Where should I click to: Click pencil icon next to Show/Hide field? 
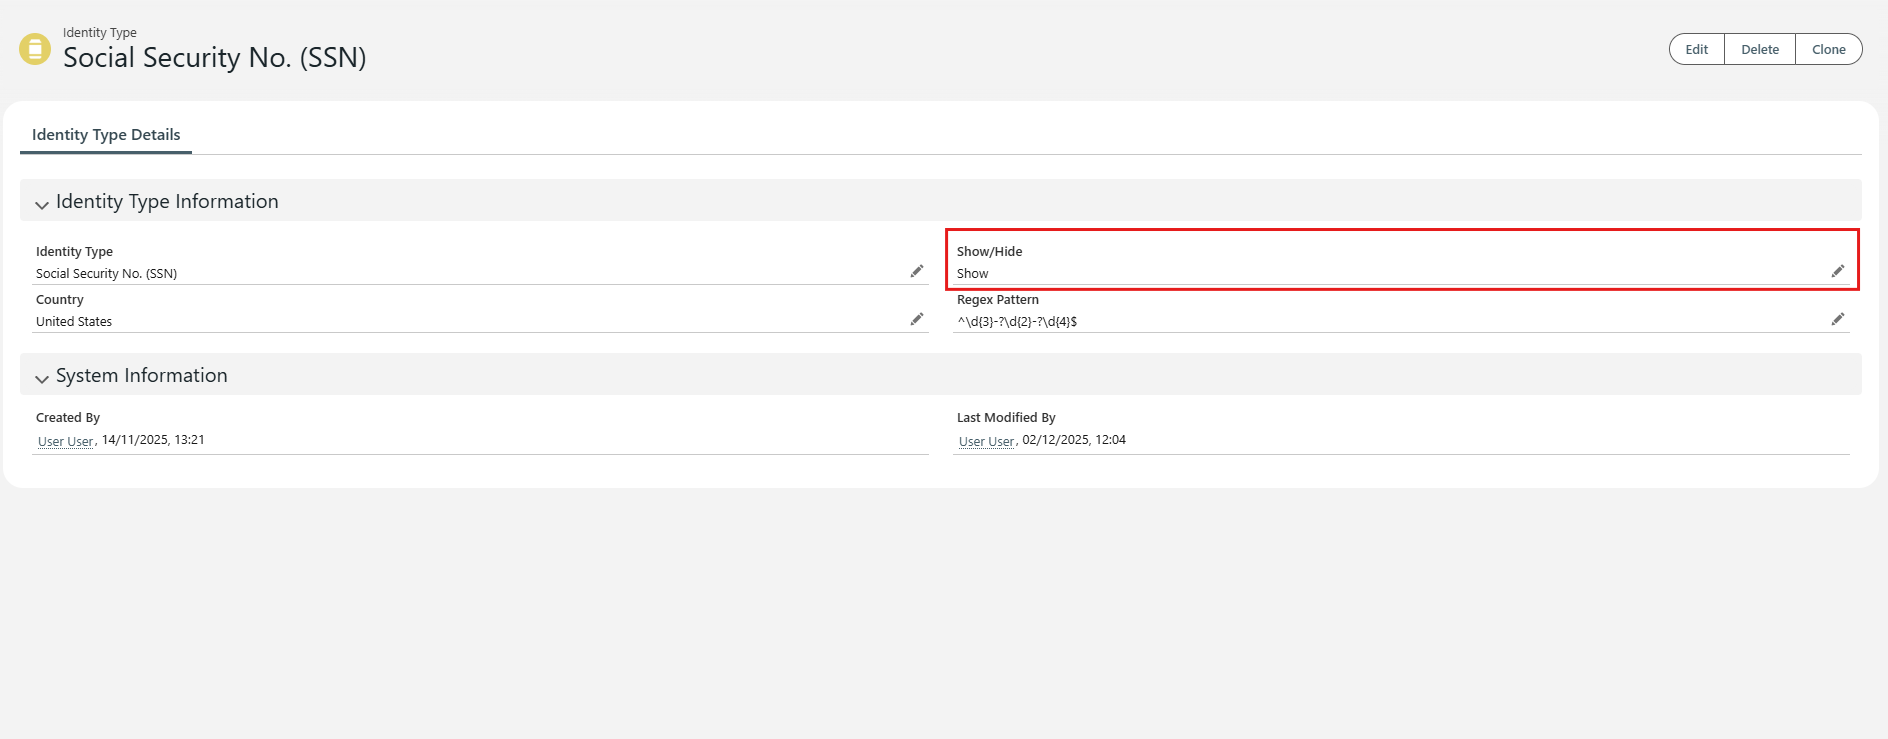click(x=1837, y=271)
